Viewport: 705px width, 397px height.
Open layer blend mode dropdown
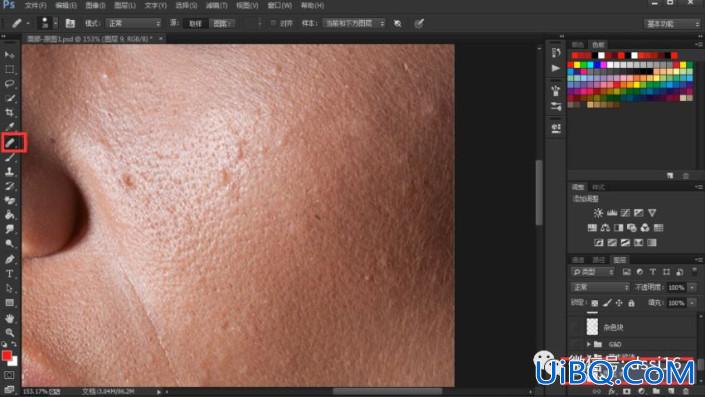tap(600, 287)
